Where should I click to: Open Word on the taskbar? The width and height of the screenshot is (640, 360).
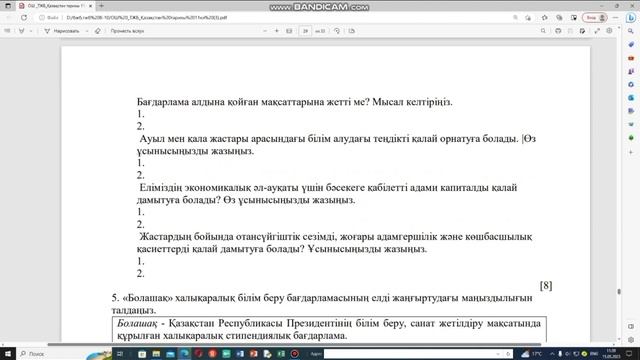coord(240,353)
